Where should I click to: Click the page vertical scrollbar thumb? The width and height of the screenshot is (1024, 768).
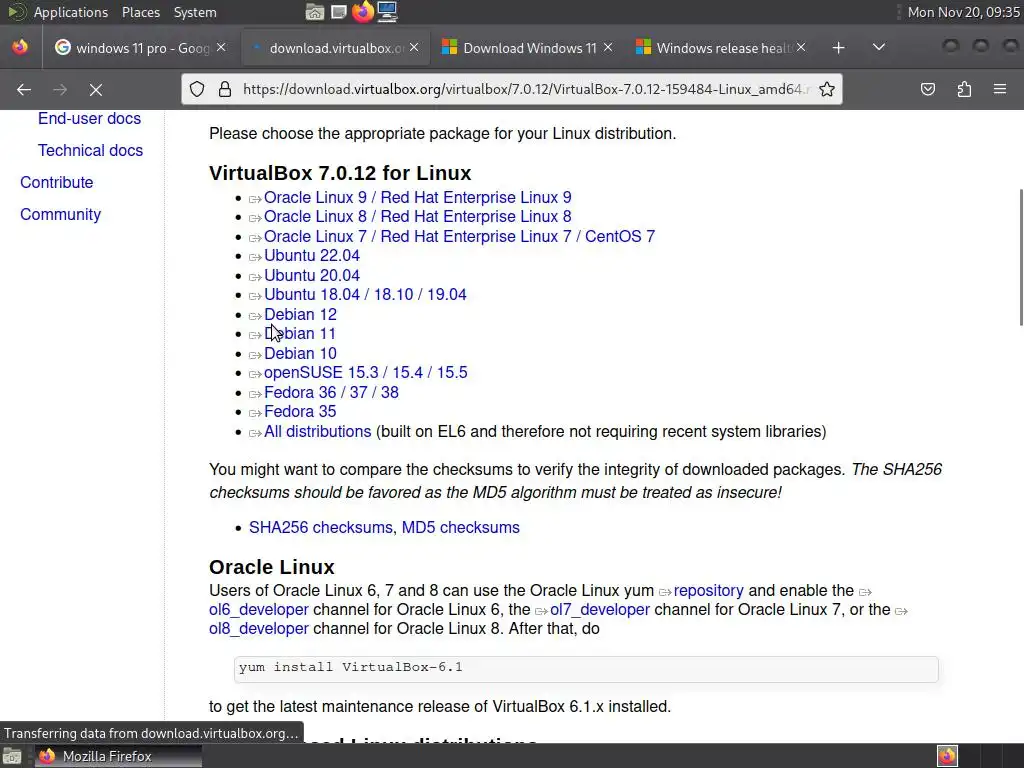[x=1021, y=257]
